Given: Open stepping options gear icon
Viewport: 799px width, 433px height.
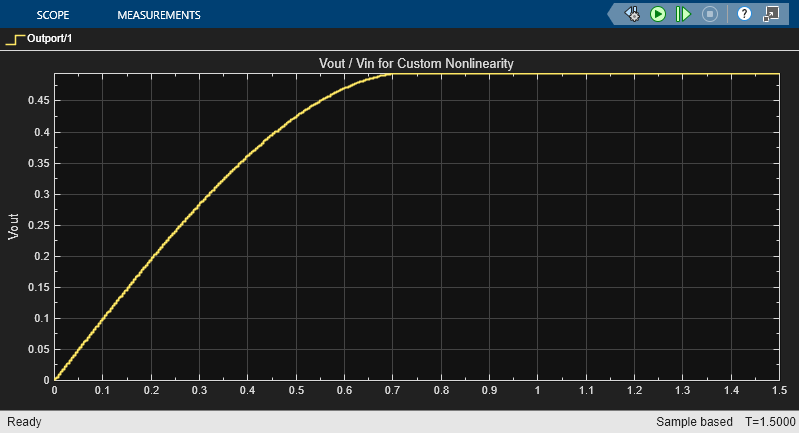Looking at the screenshot, I should coord(632,14).
